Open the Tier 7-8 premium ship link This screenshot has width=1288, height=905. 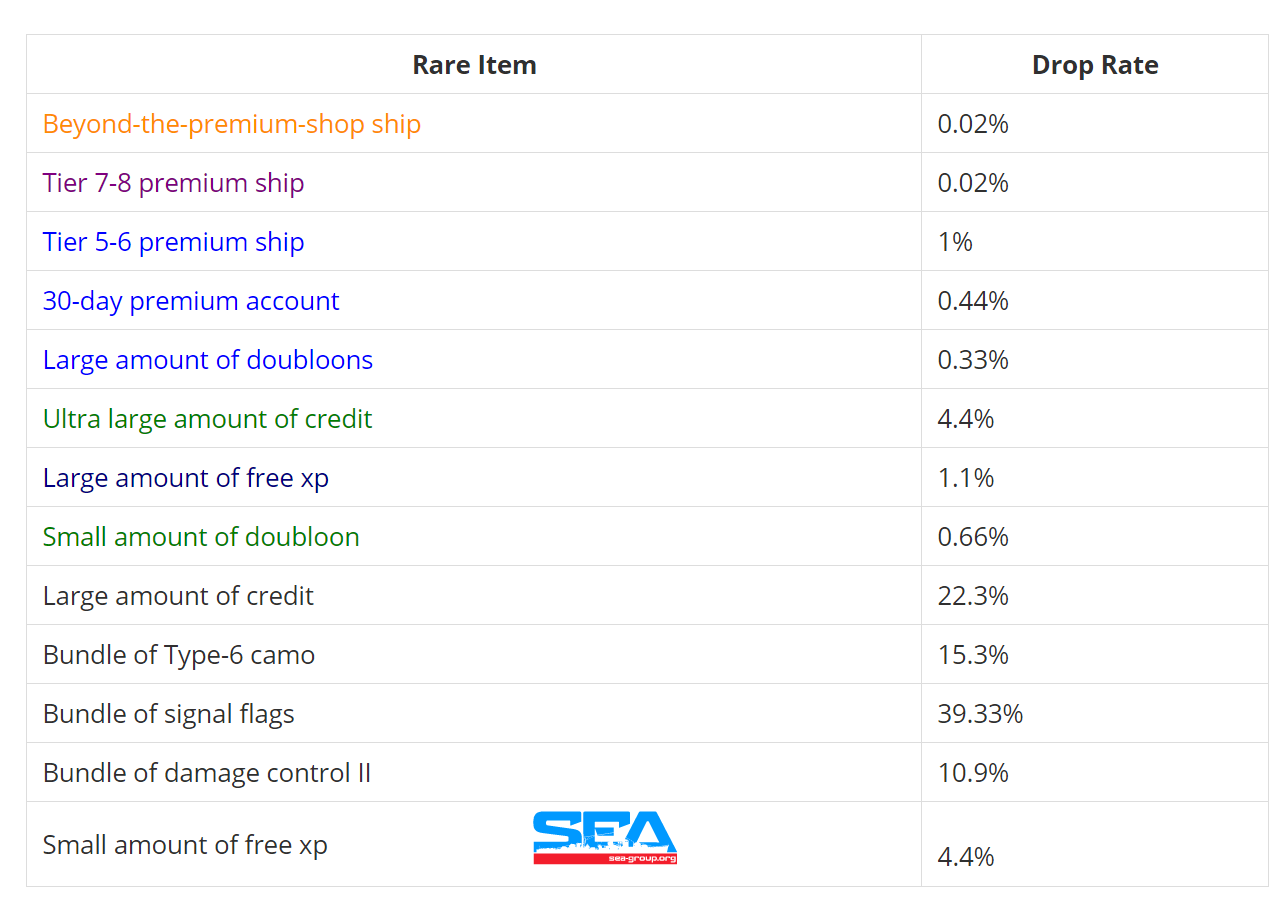[173, 183]
